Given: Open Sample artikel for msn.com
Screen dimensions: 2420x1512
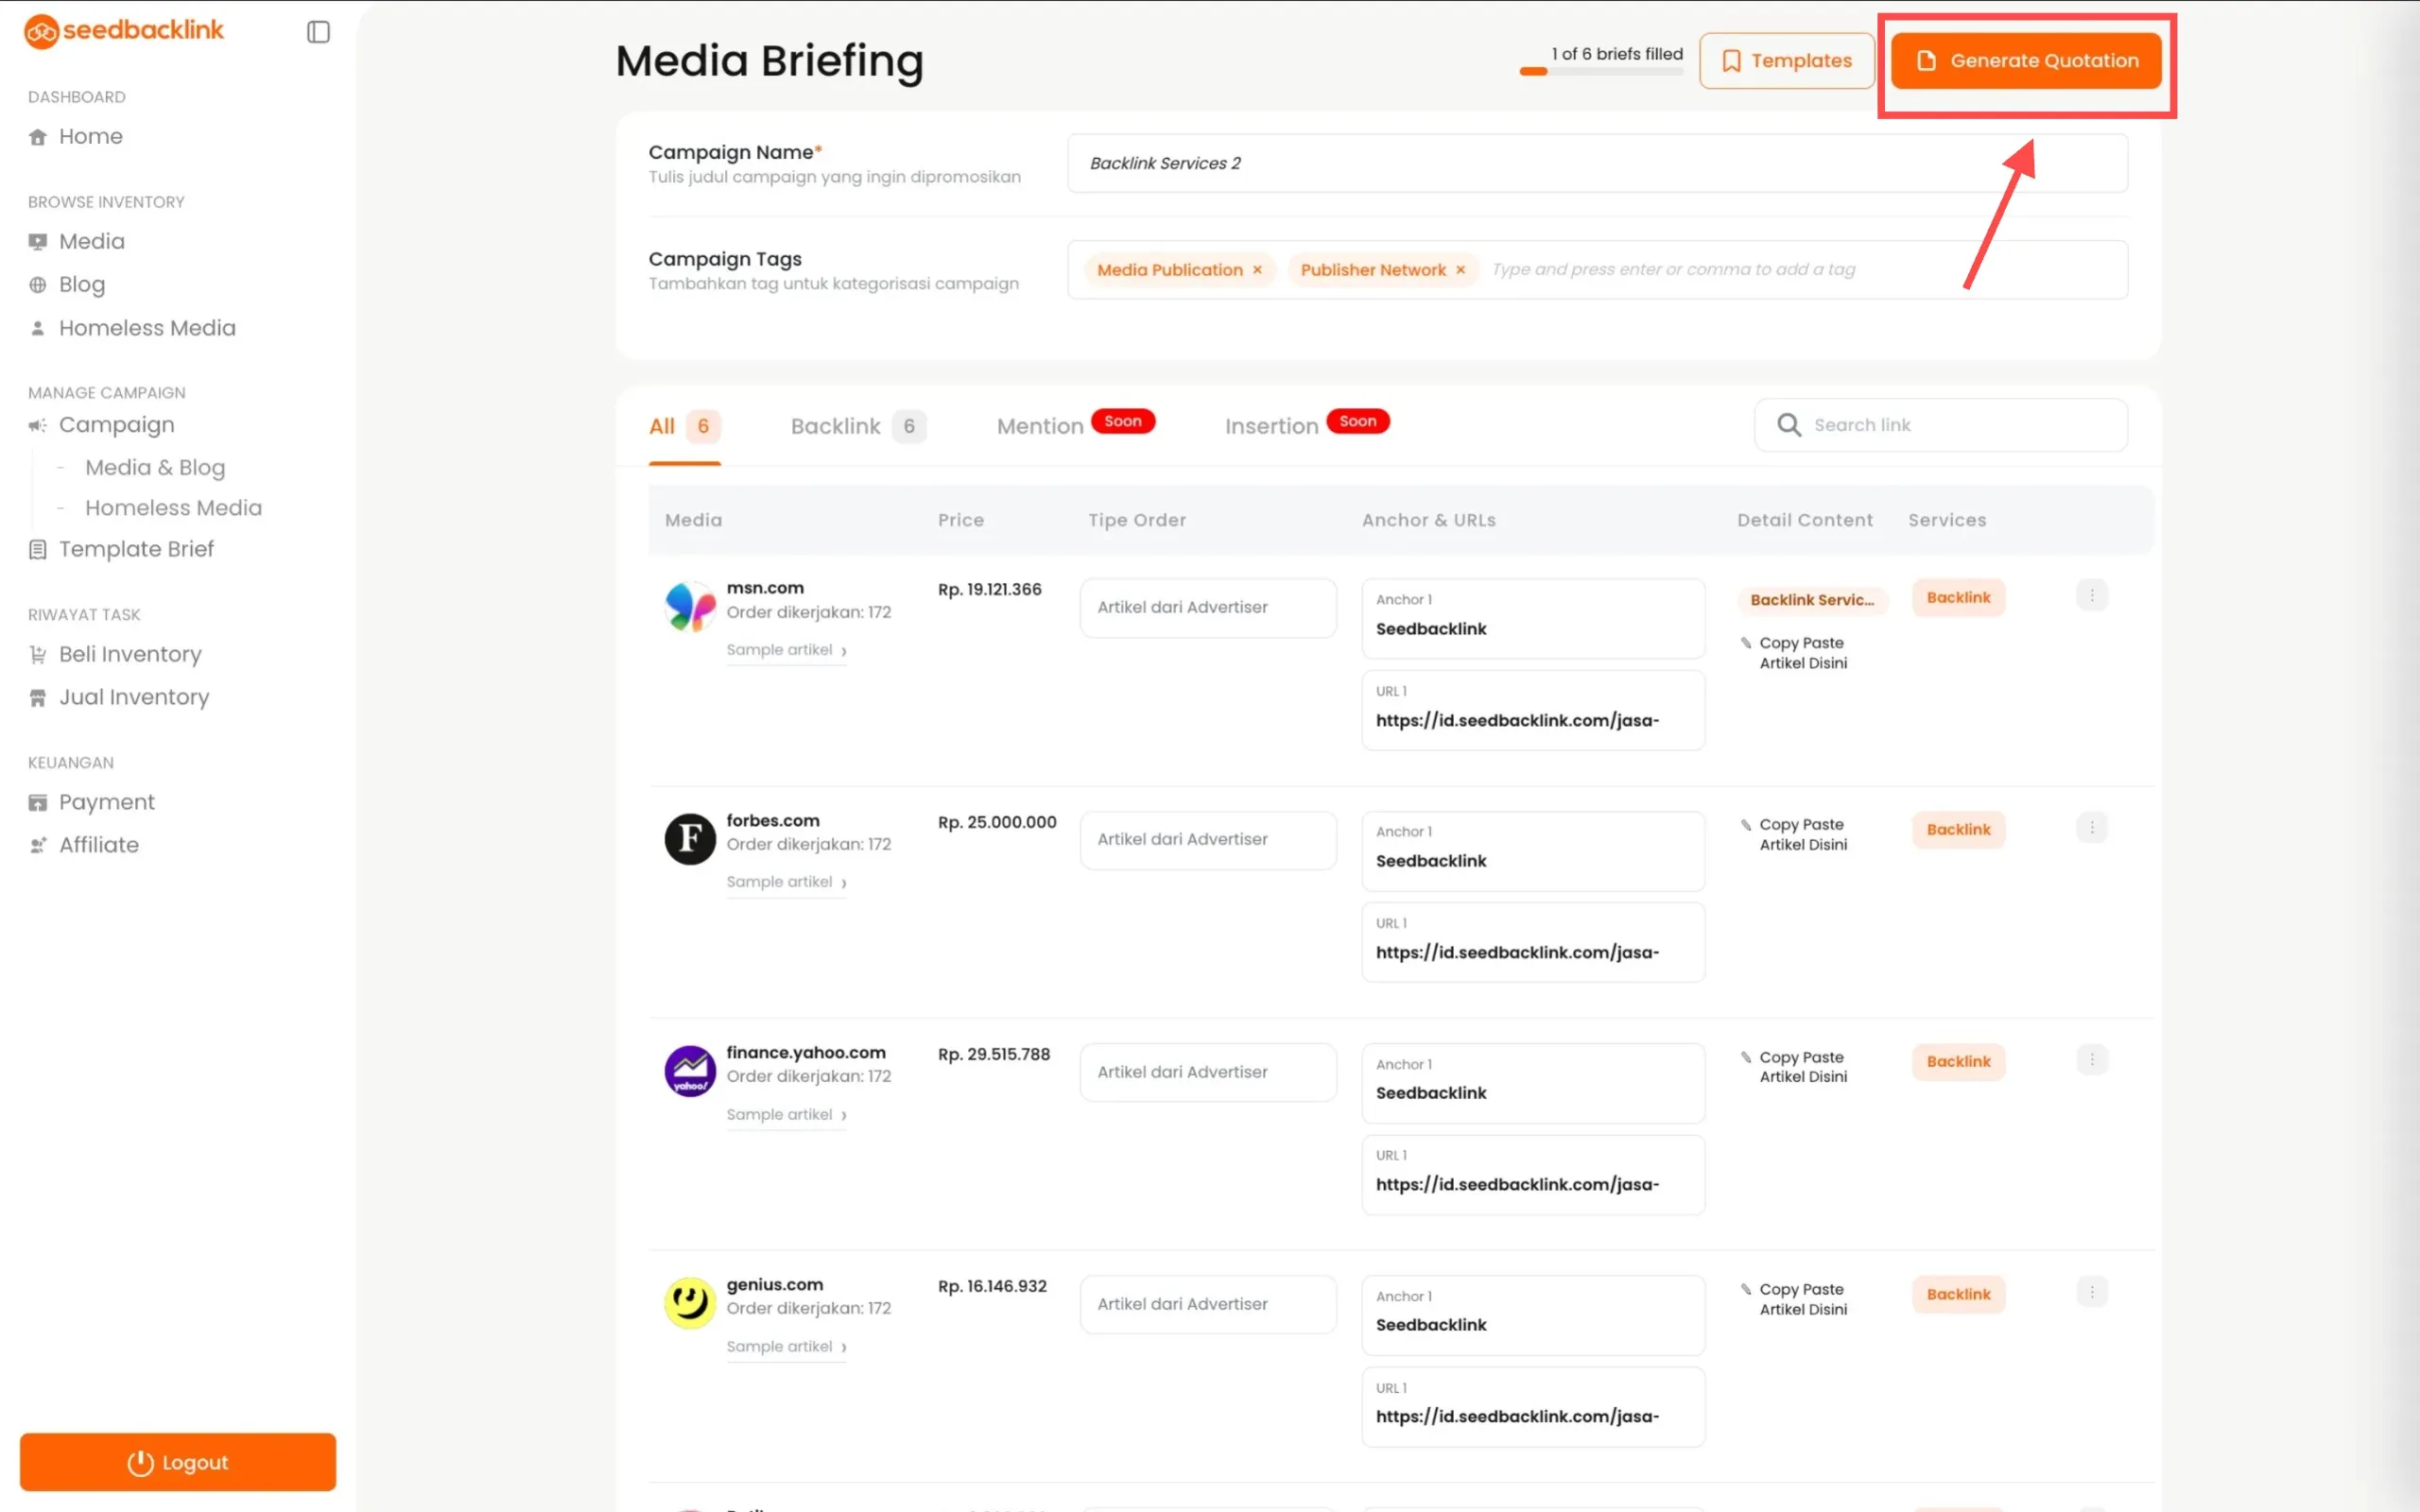Looking at the screenshot, I should pyautogui.click(x=786, y=650).
